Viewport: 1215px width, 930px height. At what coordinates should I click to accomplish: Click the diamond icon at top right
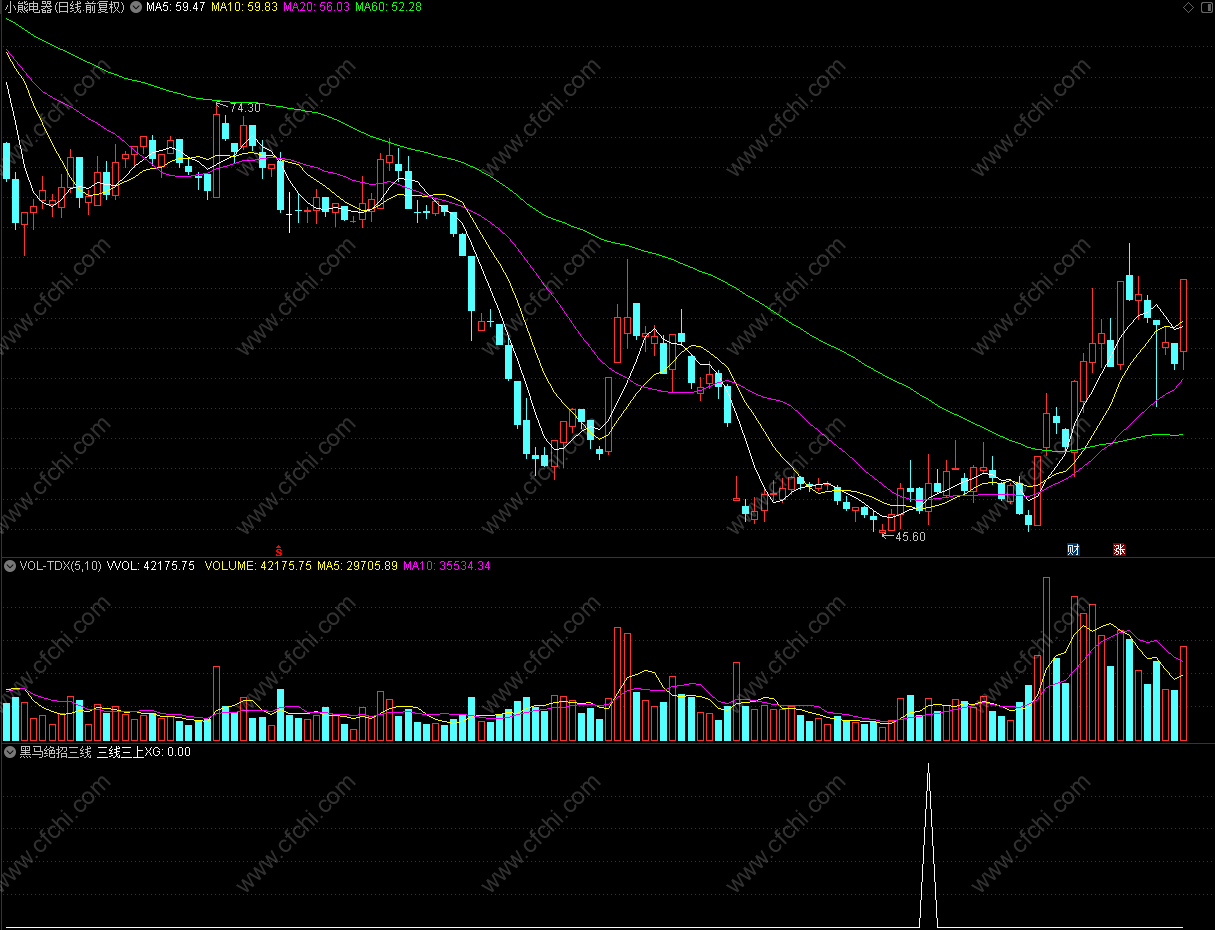pos(1188,7)
